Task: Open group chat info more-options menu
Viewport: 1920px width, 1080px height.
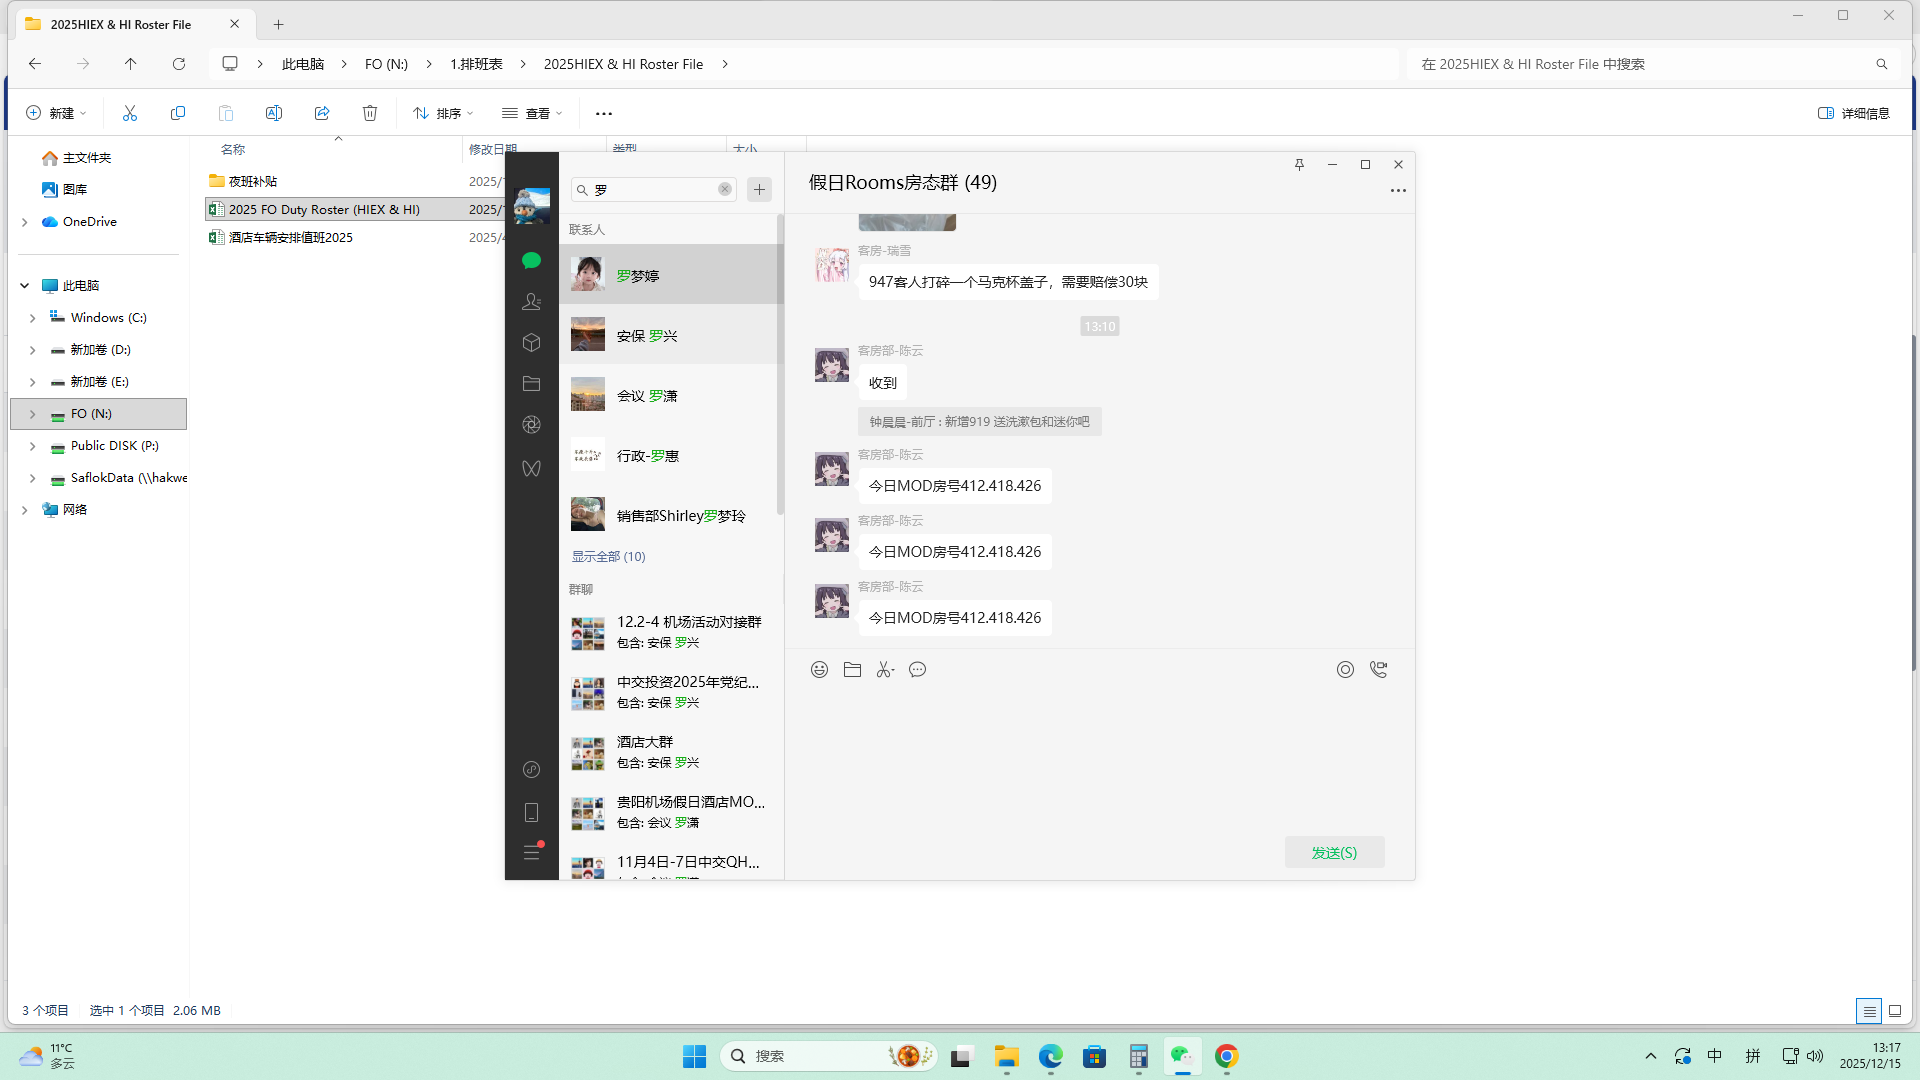Action: tap(1397, 190)
